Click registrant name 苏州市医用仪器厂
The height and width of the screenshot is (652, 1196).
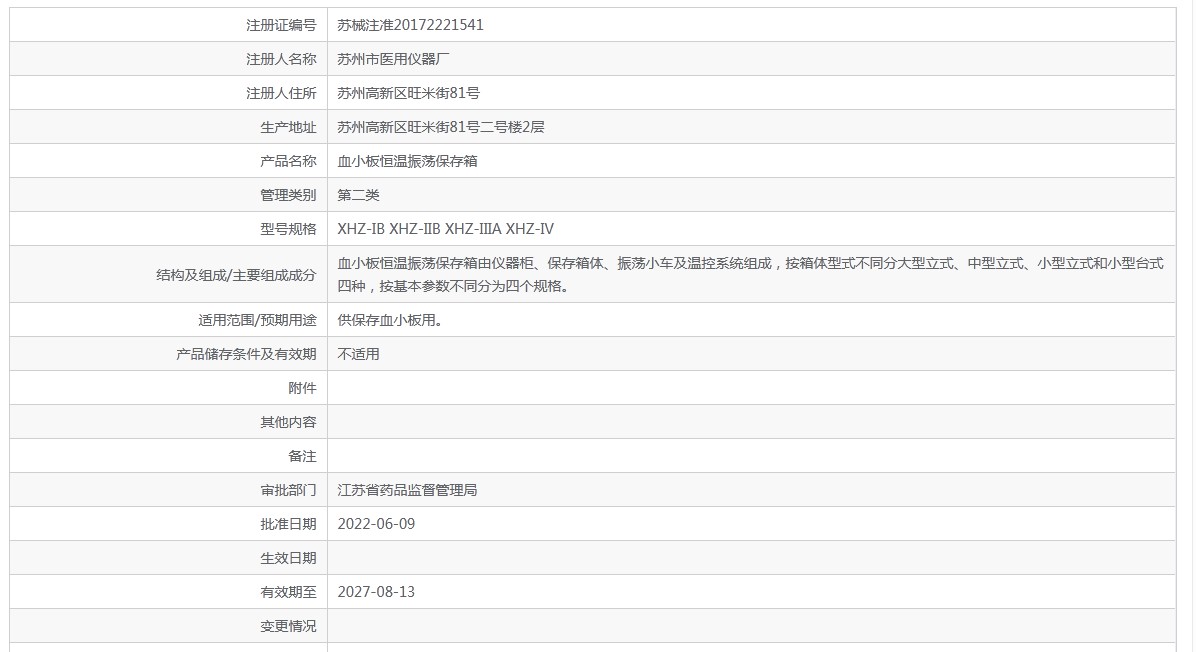tap(394, 59)
